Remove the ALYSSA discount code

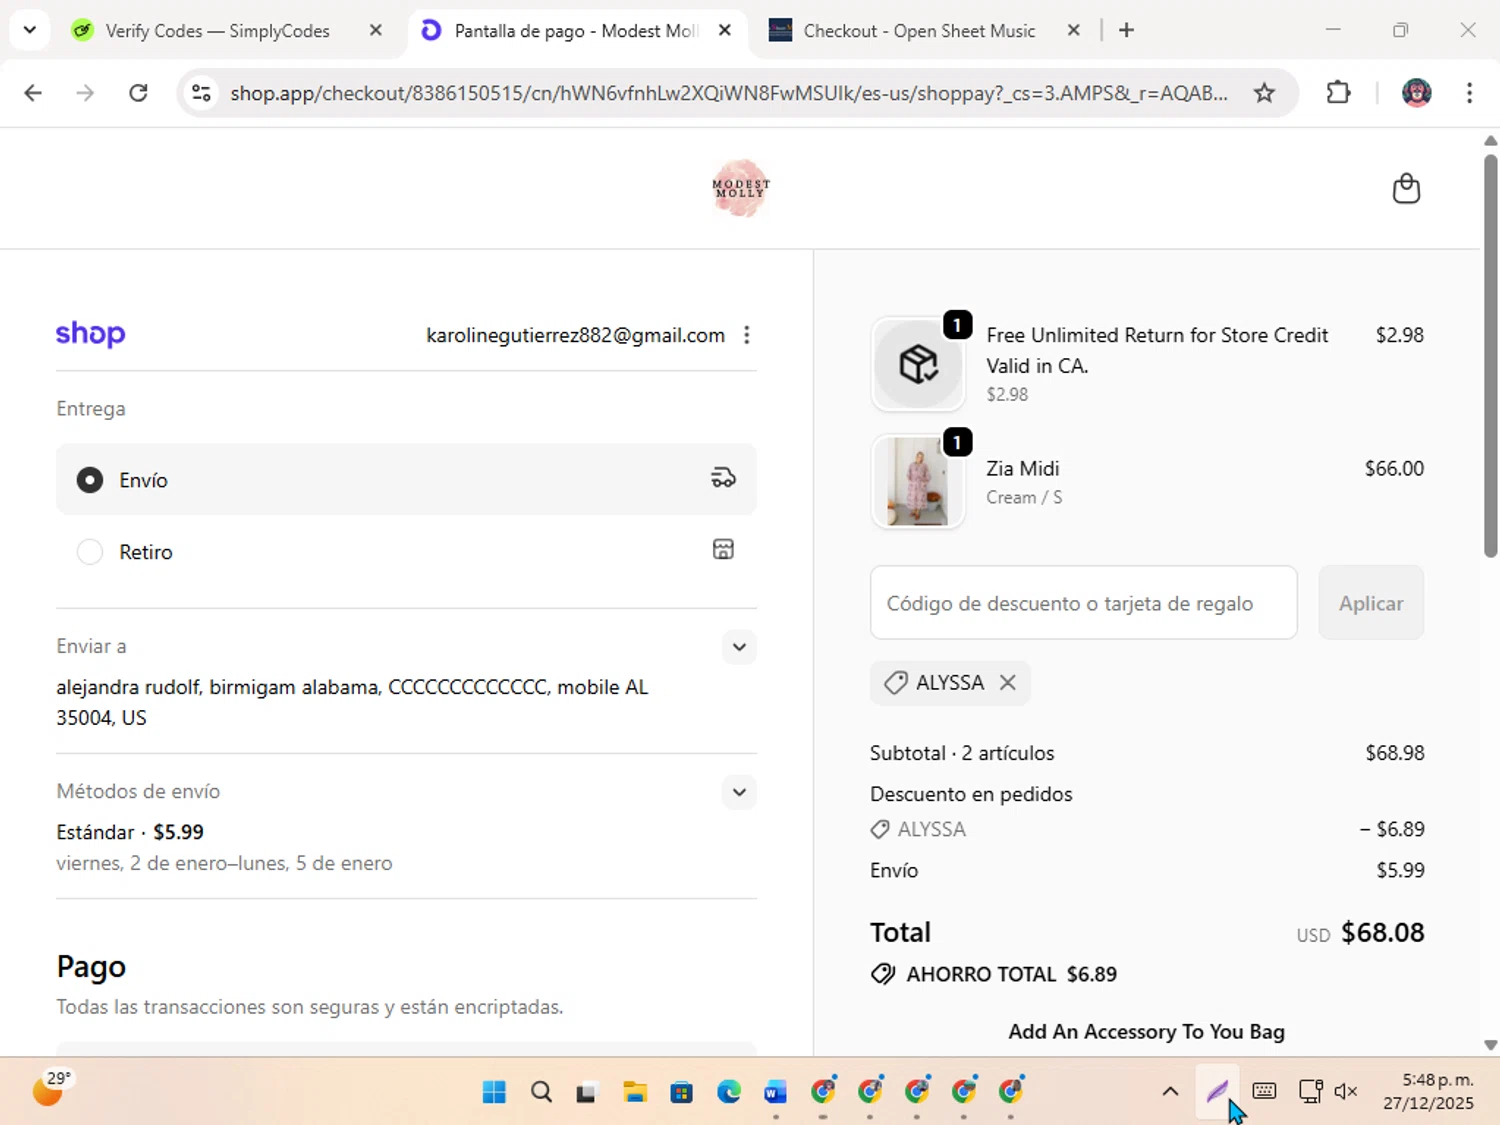[x=1008, y=682]
